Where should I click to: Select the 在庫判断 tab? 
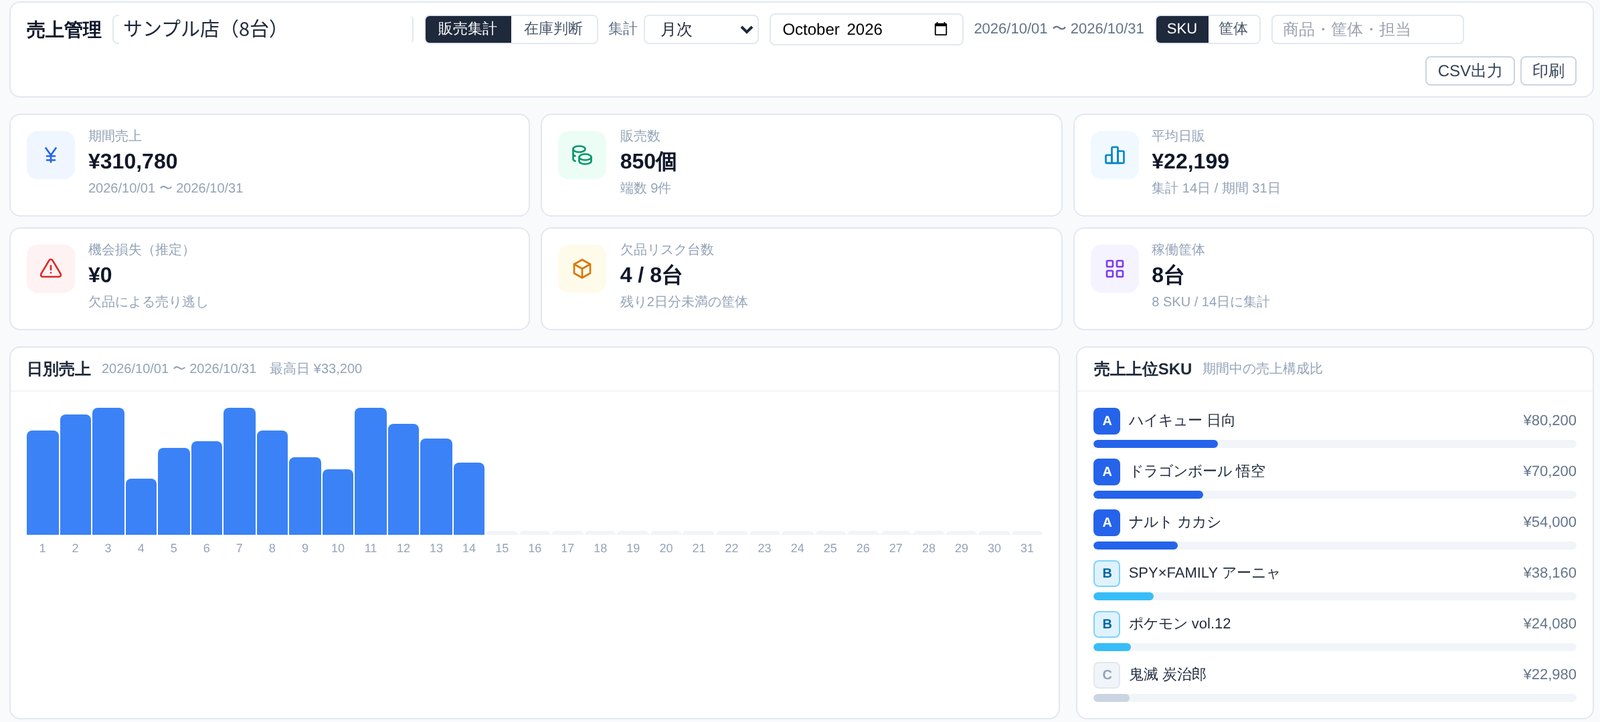553,29
